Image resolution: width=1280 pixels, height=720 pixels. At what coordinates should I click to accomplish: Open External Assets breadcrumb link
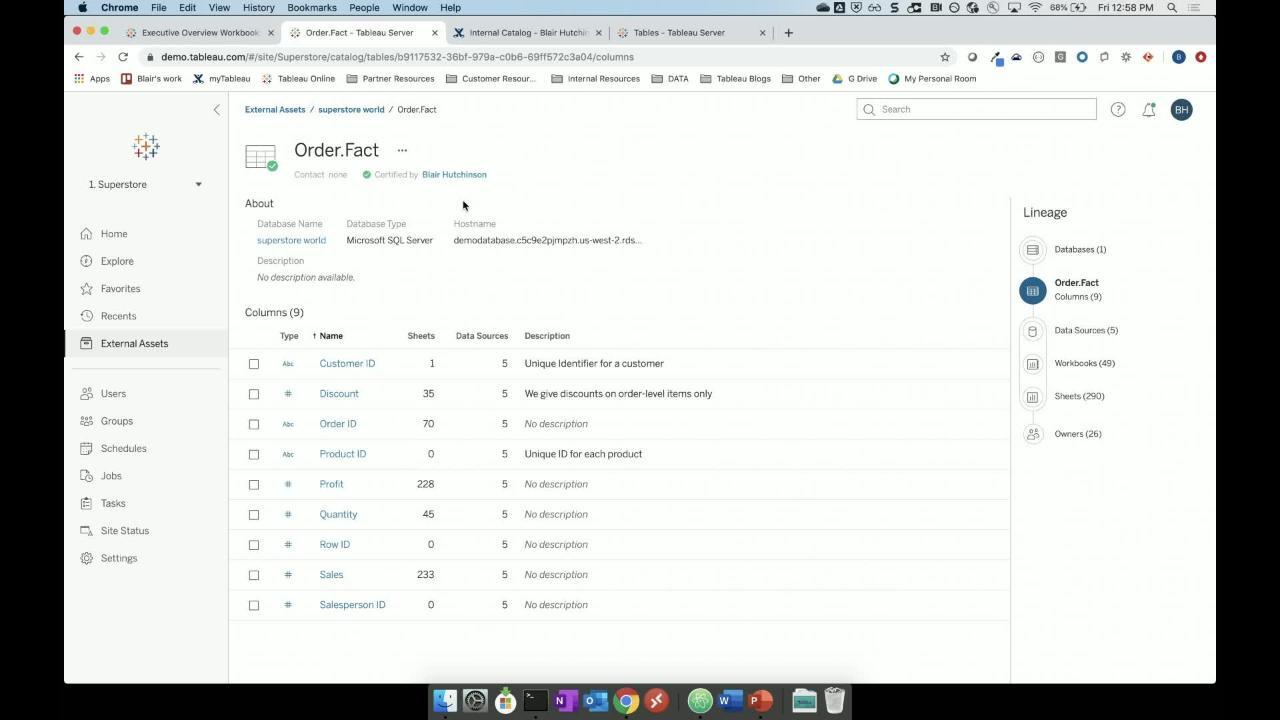[275, 110]
